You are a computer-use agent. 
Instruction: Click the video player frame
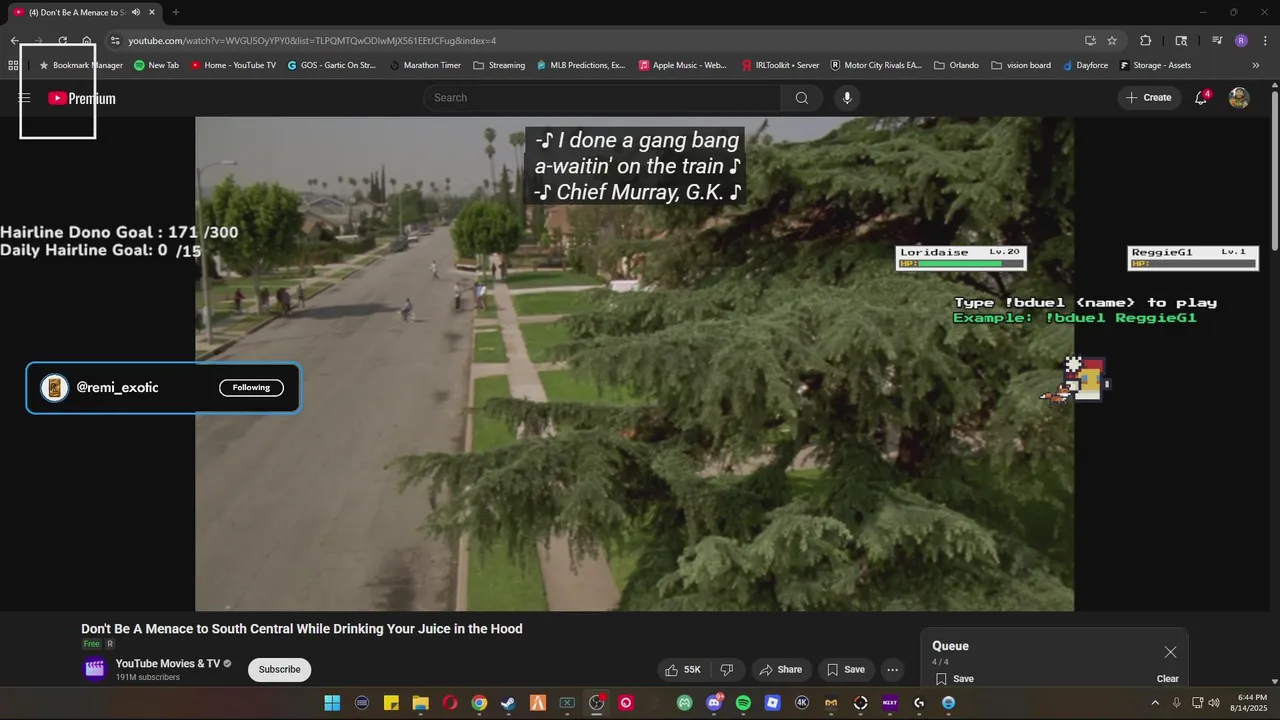point(634,364)
